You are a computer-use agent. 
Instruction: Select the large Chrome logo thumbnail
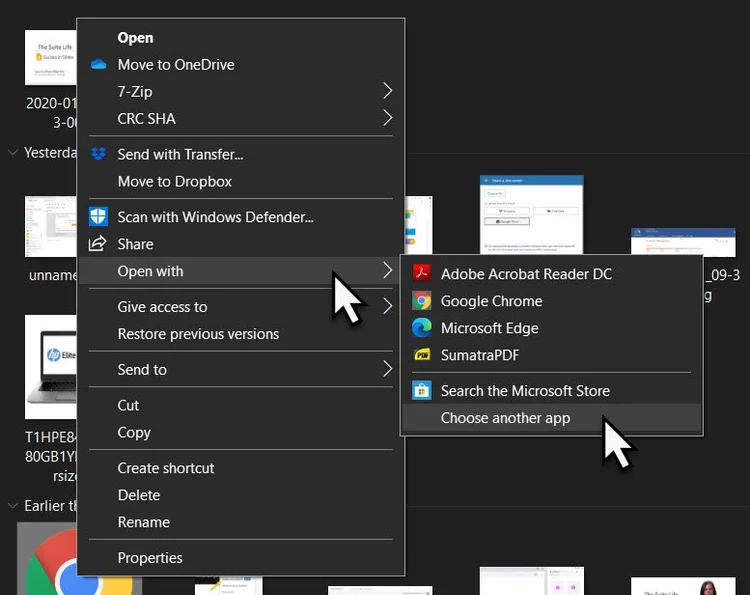point(48,559)
